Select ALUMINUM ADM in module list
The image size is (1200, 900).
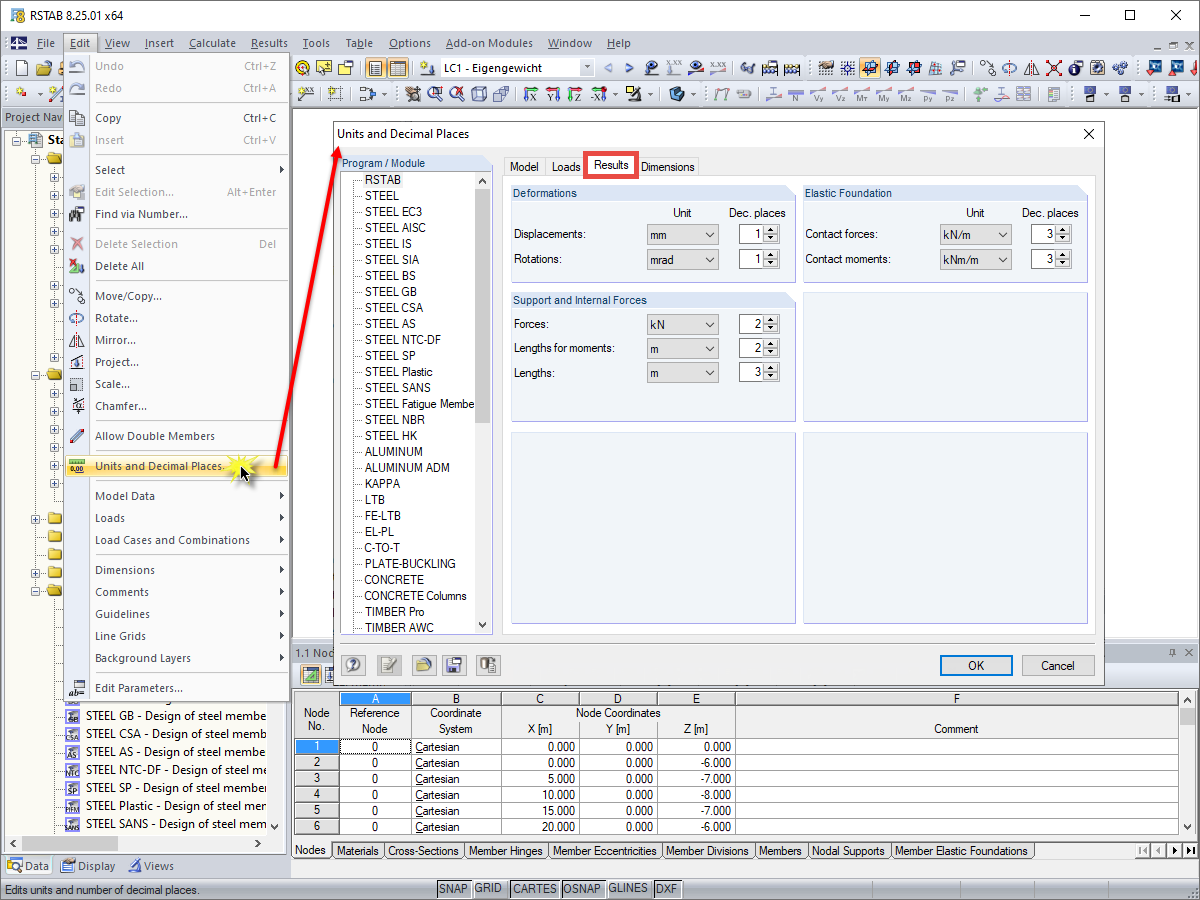(407, 467)
